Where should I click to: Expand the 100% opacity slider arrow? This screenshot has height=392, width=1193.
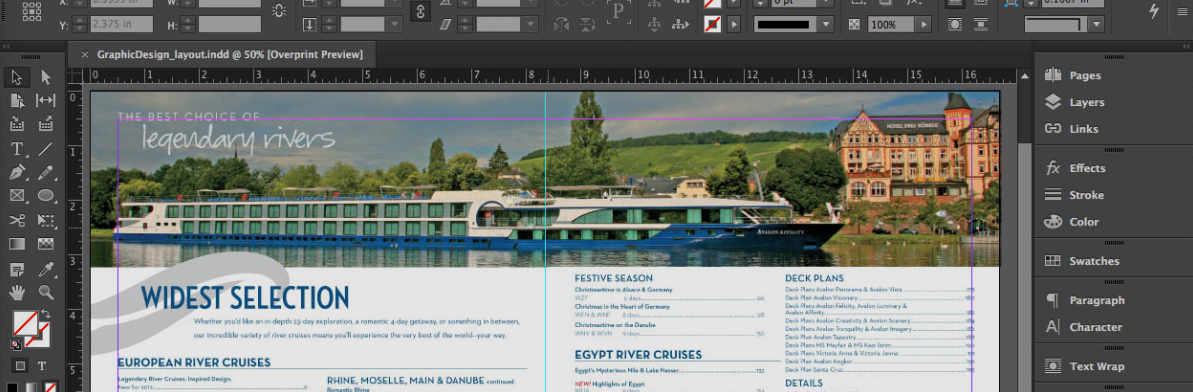click(x=924, y=24)
